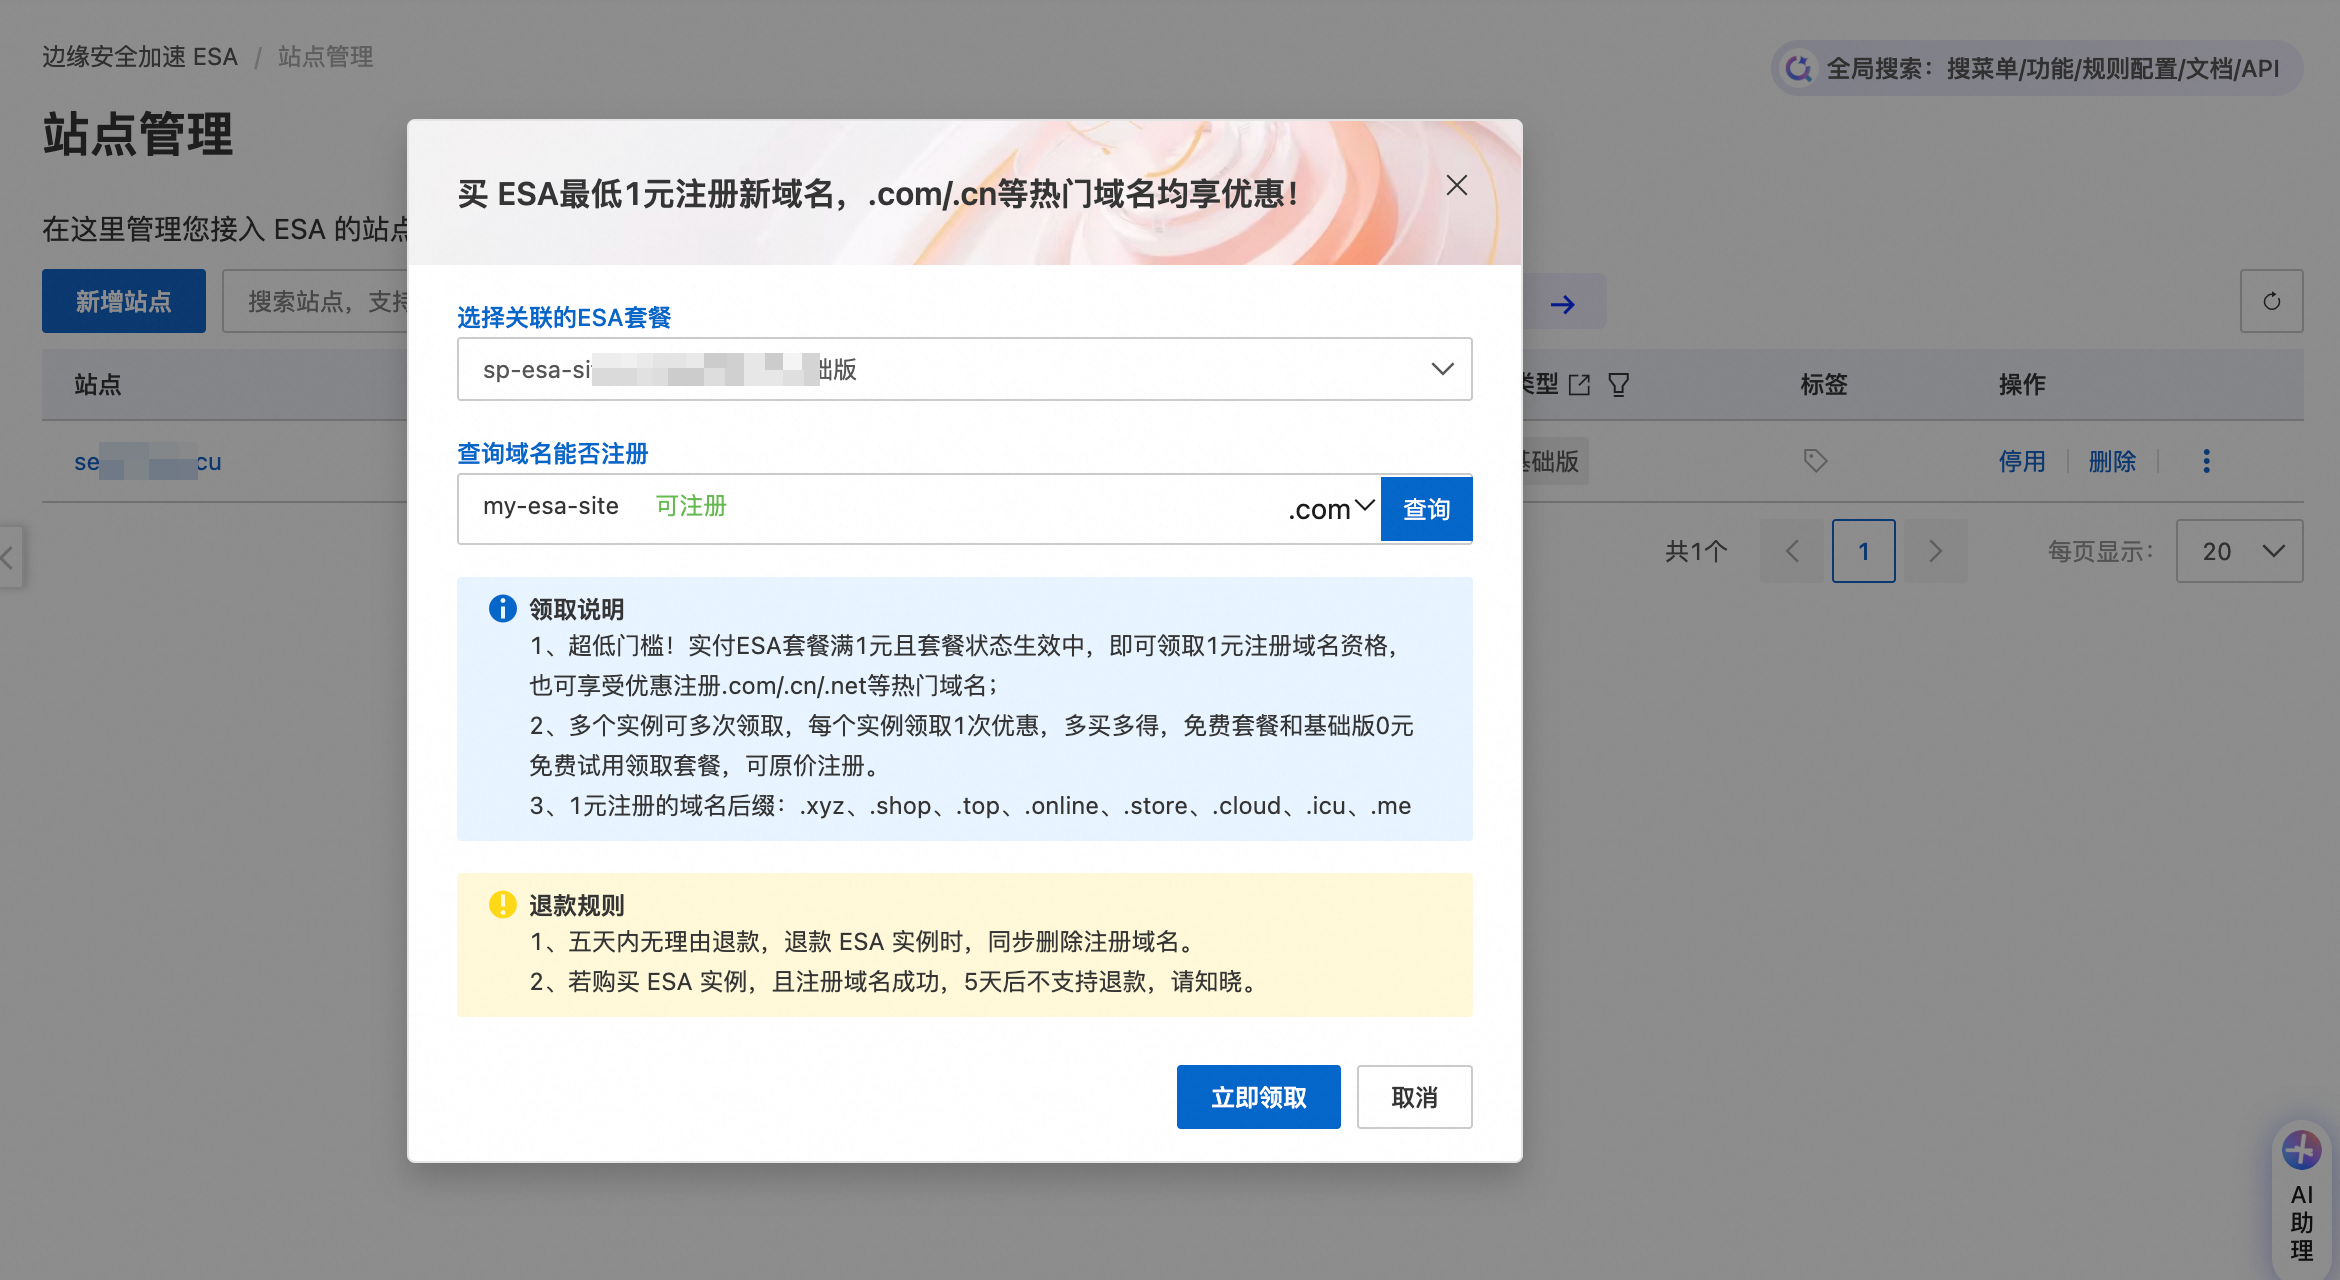Click the 立即领取 button
2340x1280 pixels.
tap(1258, 1097)
